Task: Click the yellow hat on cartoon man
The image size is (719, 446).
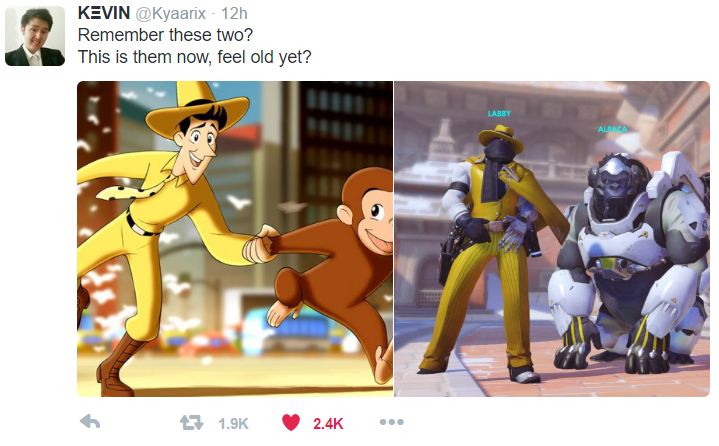Action: pos(197,108)
